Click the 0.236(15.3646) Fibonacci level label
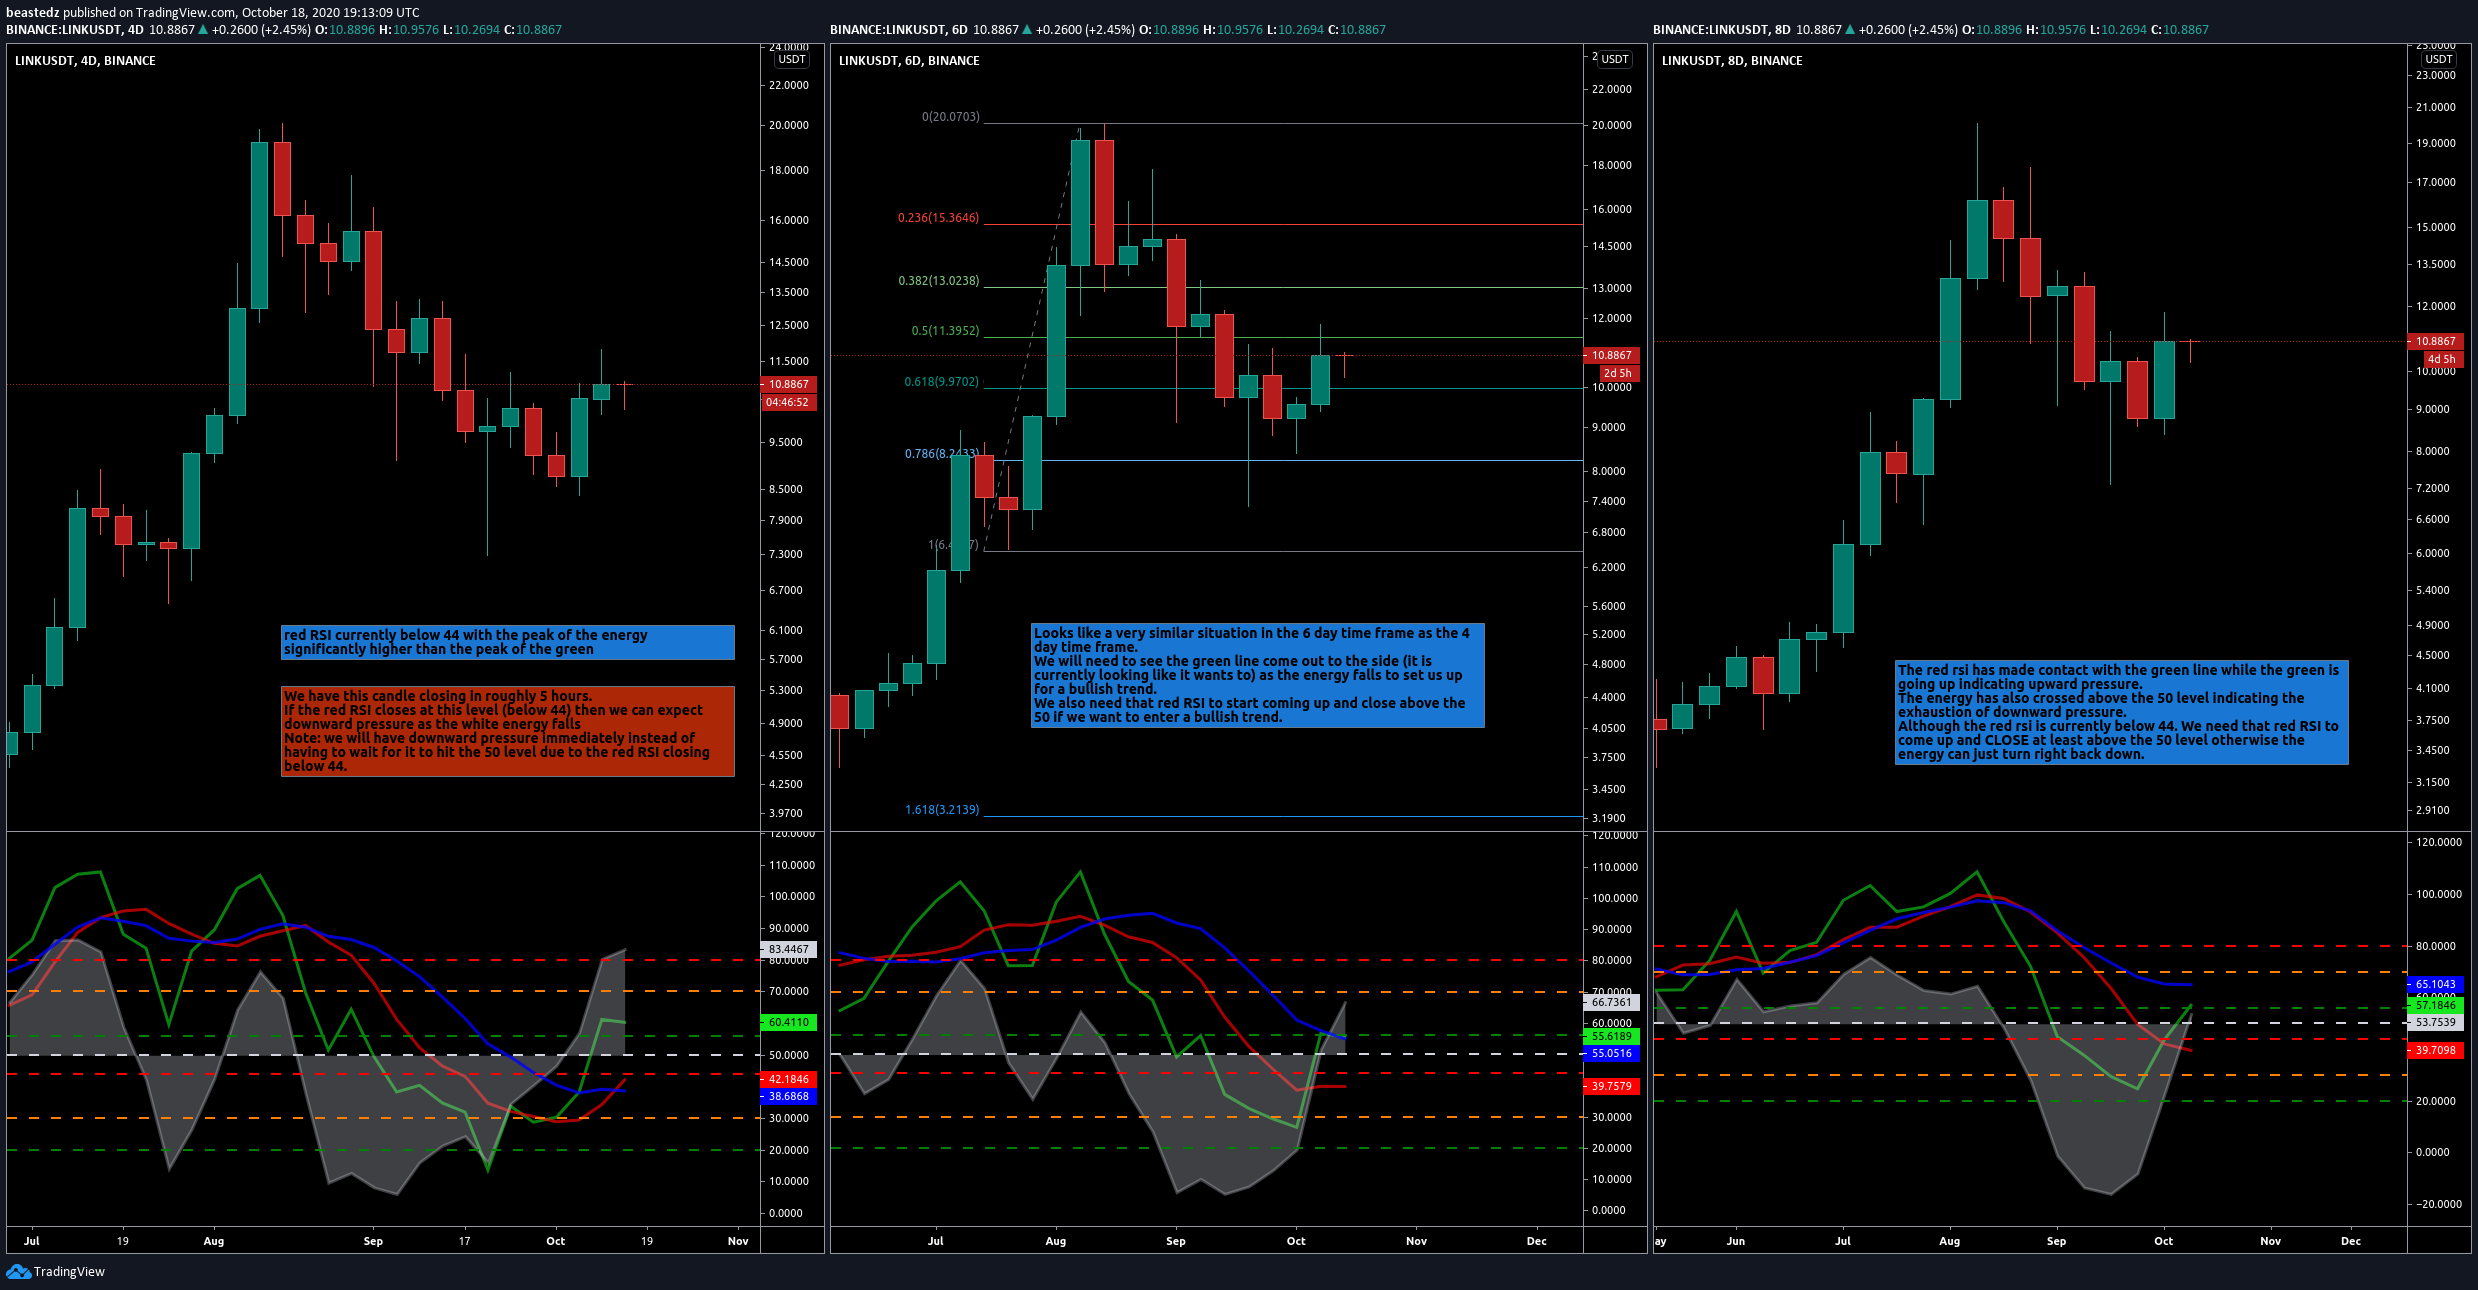The width and height of the screenshot is (2478, 1290). [939, 218]
